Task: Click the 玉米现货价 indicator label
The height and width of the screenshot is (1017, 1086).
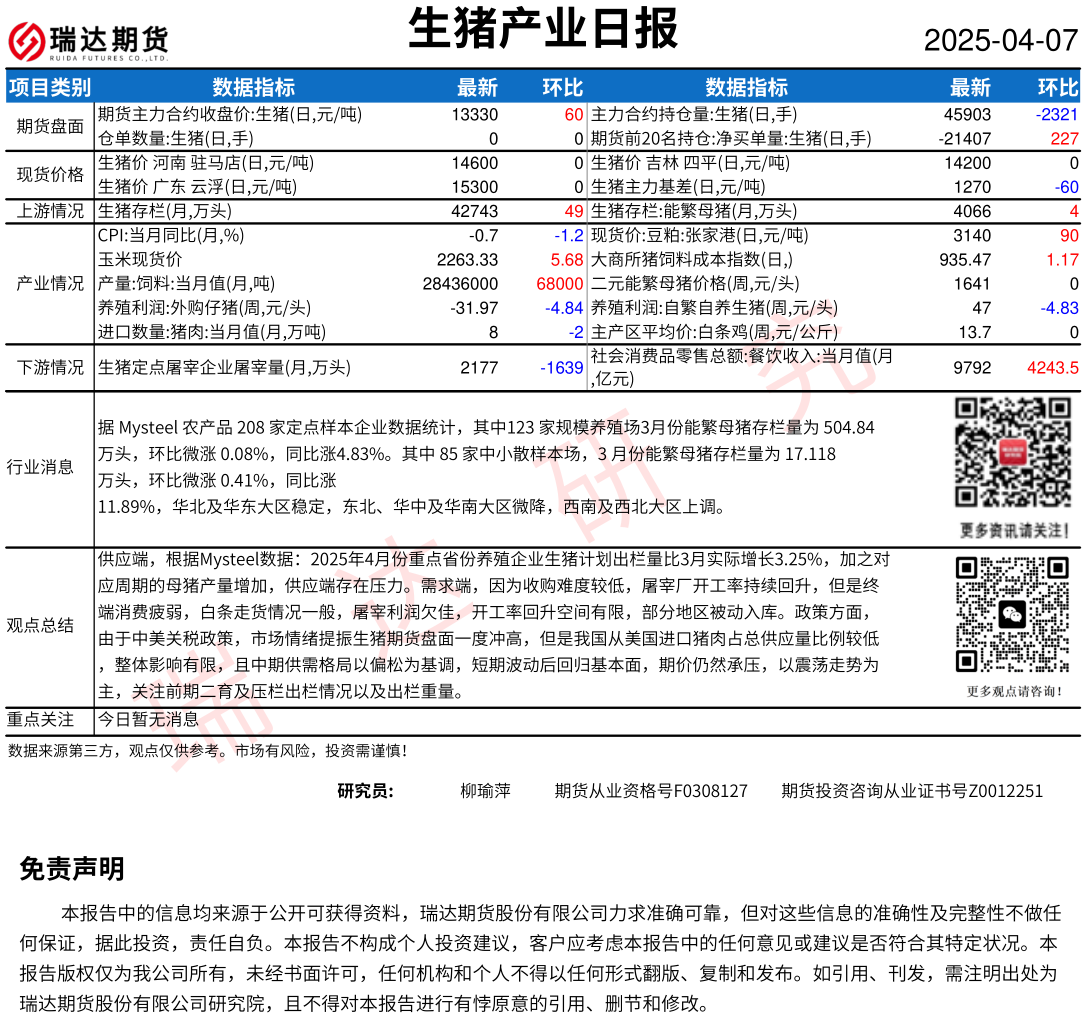Action: [140, 260]
